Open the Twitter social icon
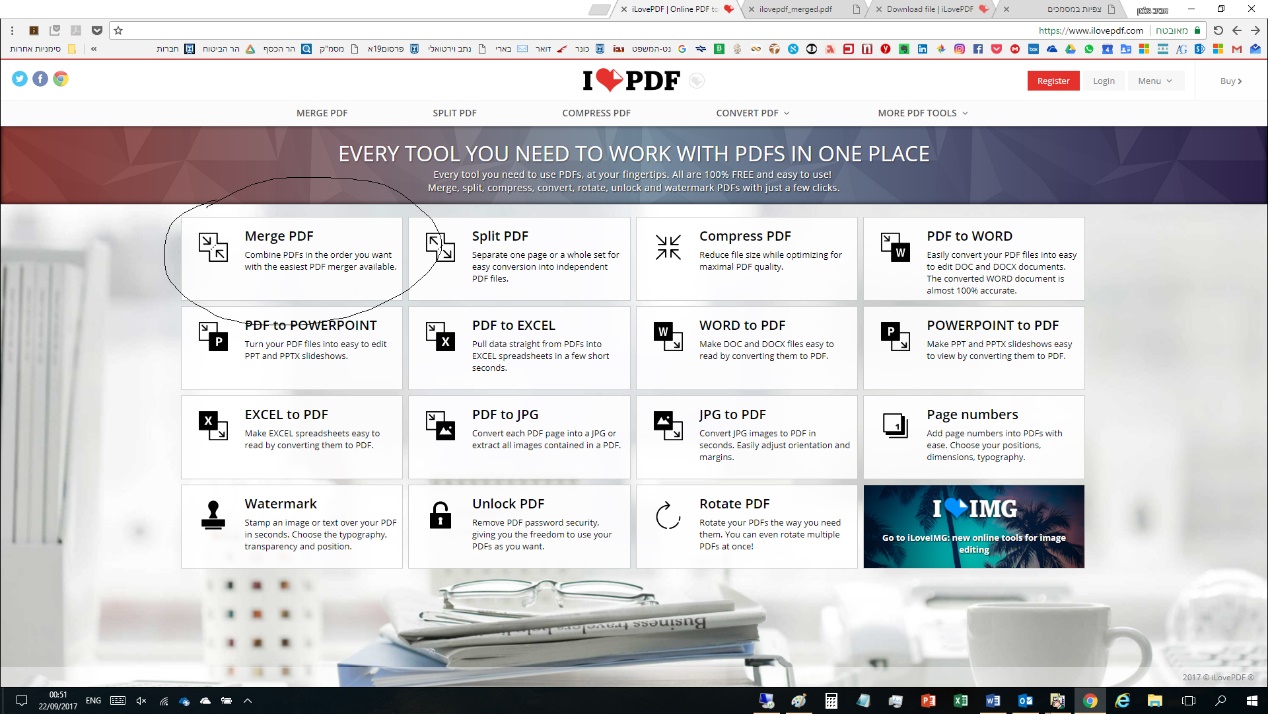 pos(20,79)
